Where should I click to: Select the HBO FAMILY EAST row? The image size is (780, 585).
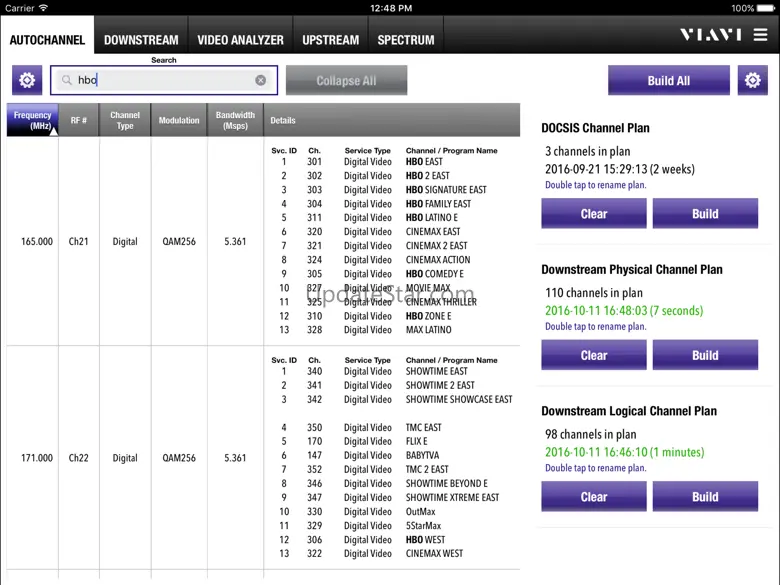point(392,203)
